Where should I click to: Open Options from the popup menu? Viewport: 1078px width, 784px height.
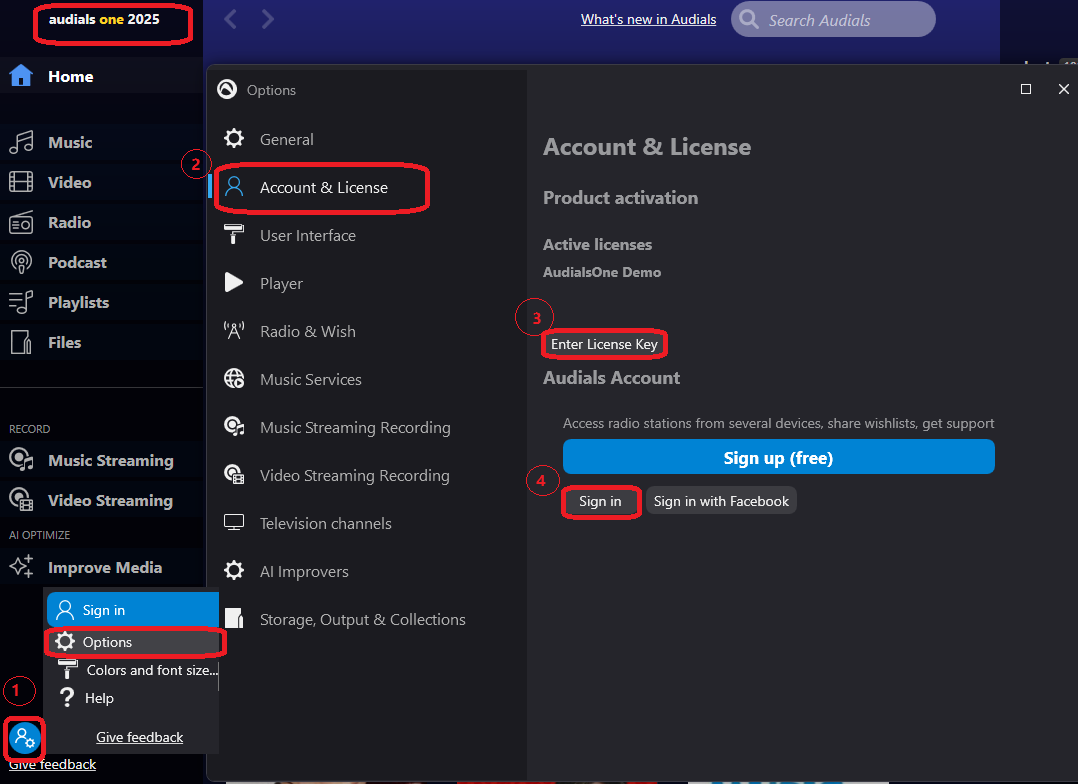pos(135,642)
